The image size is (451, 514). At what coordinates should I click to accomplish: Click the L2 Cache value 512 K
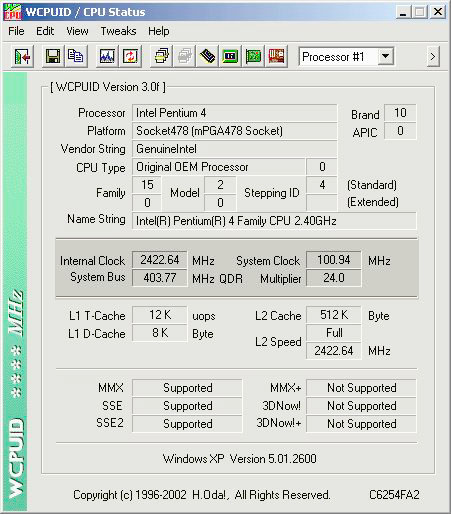point(333,315)
